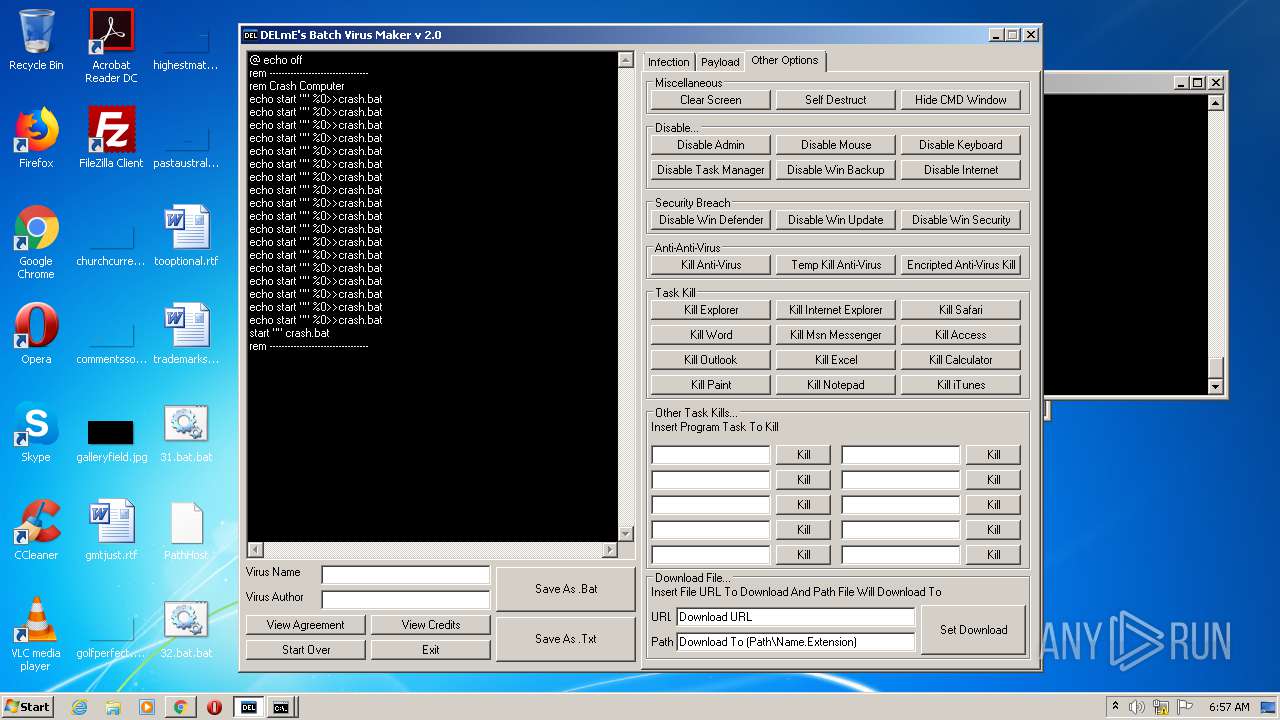Switch to the Infection tab
The width and height of the screenshot is (1280, 720).
(x=668, y=62)
